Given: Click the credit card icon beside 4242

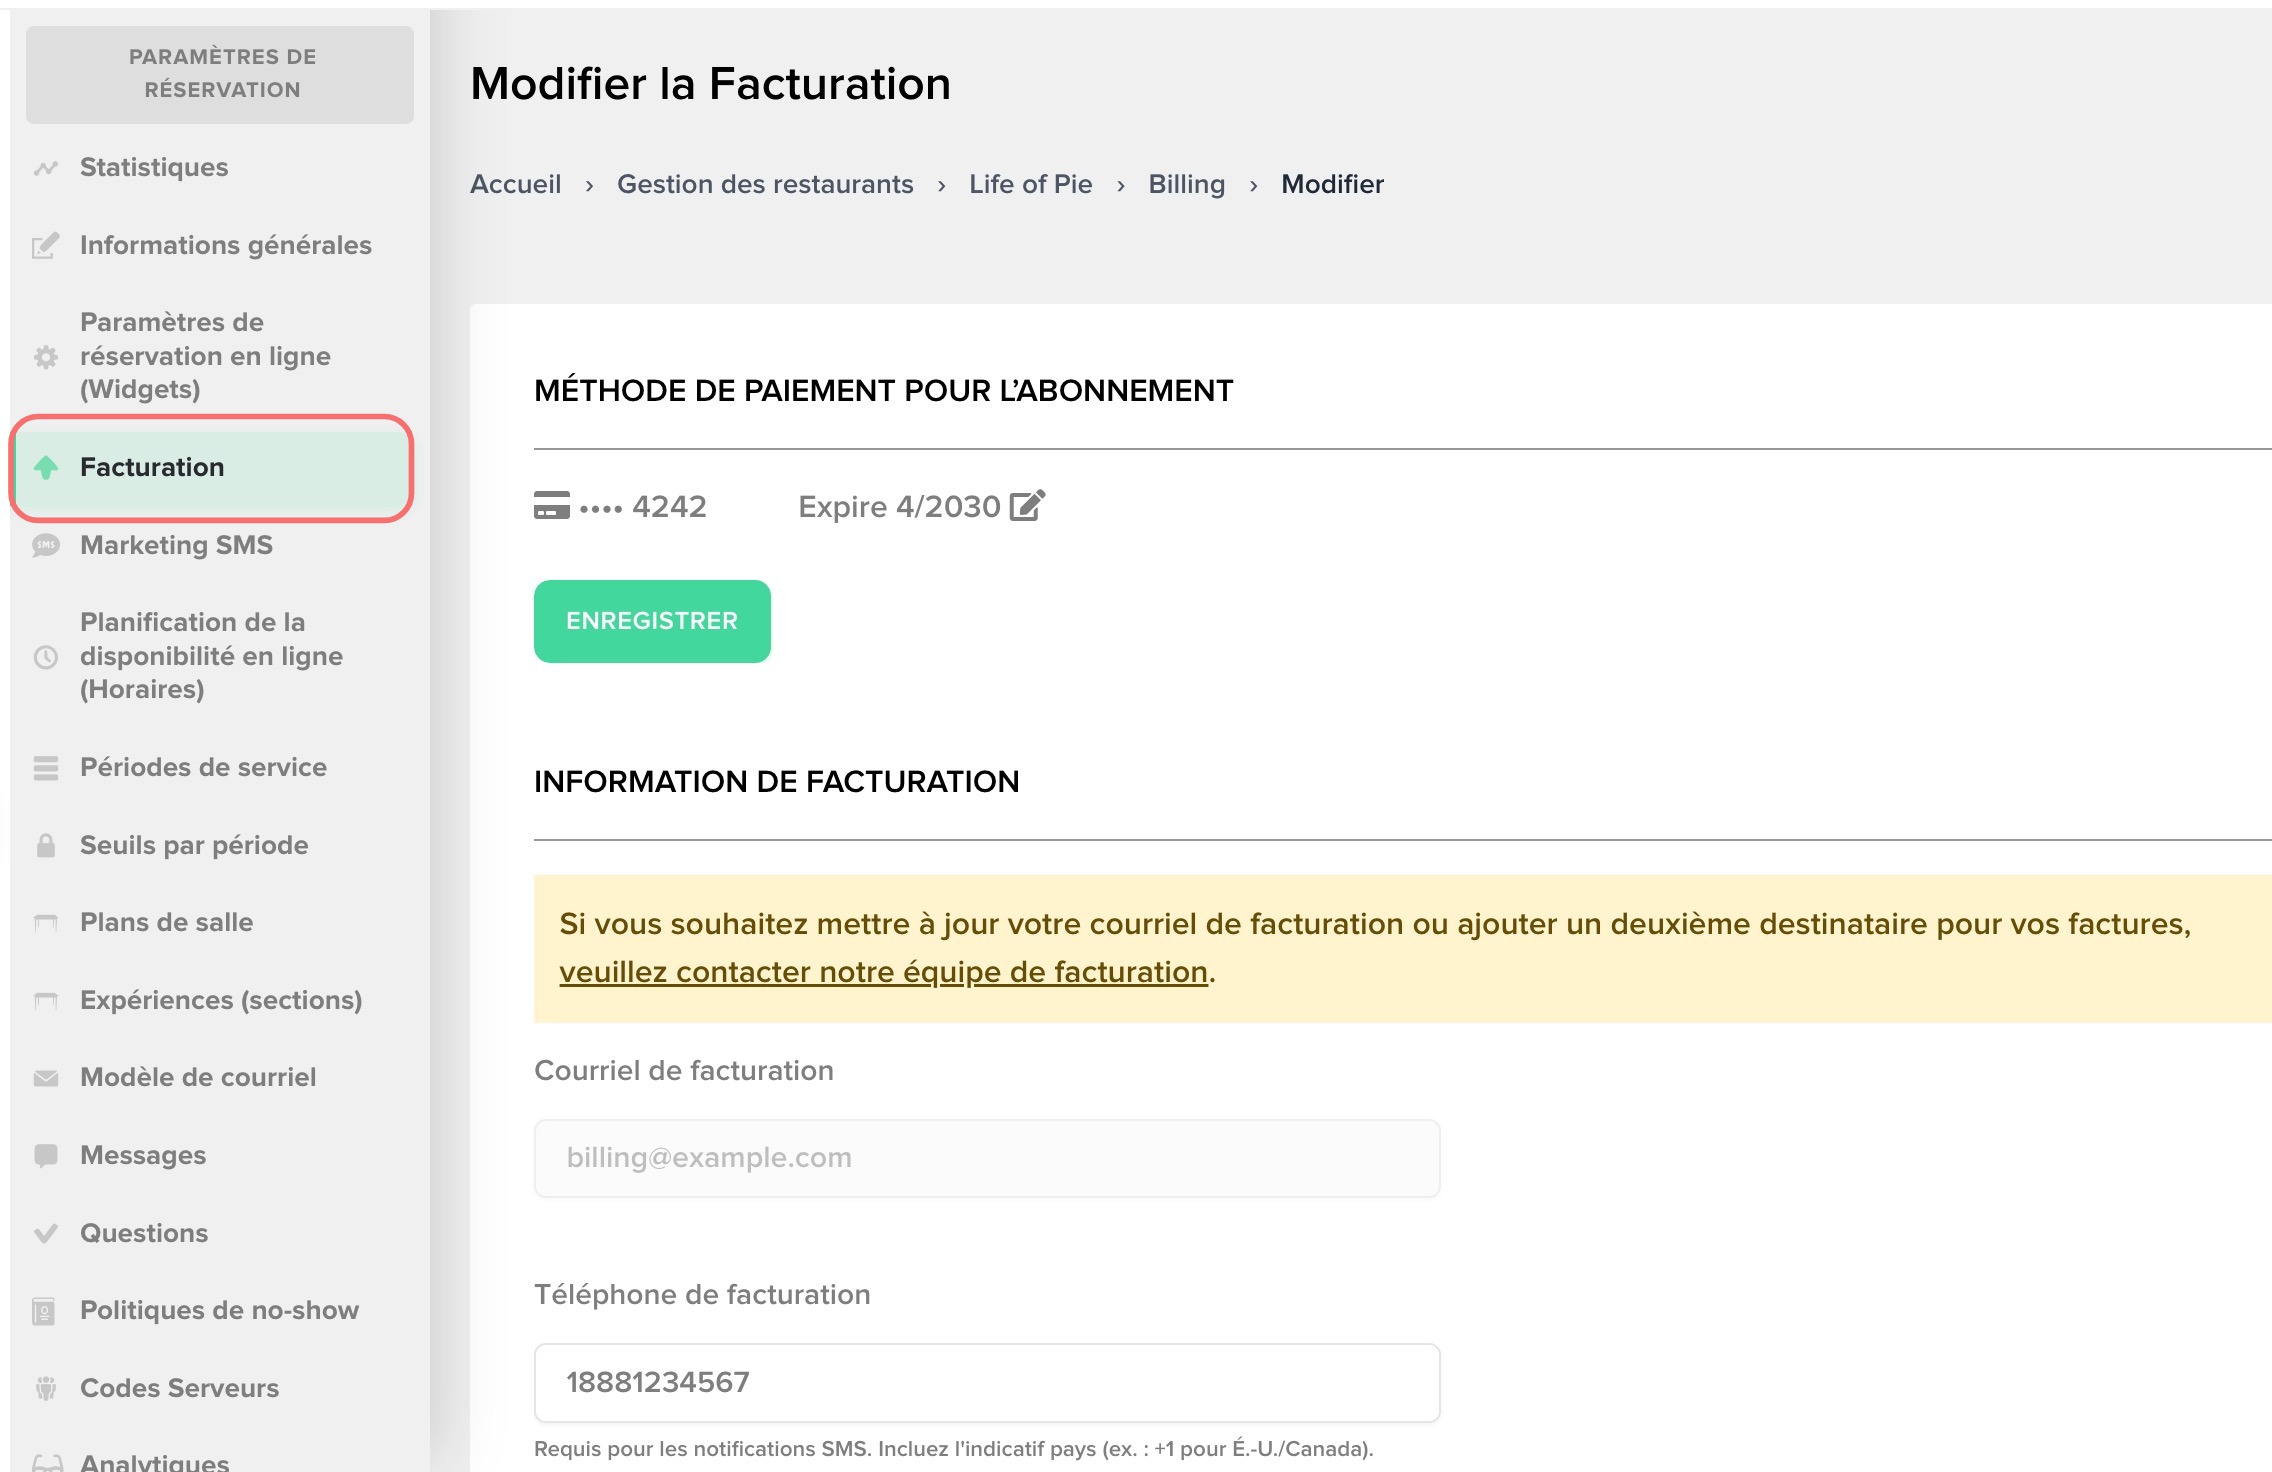Looking at the screenshot, I should (551, 506).
